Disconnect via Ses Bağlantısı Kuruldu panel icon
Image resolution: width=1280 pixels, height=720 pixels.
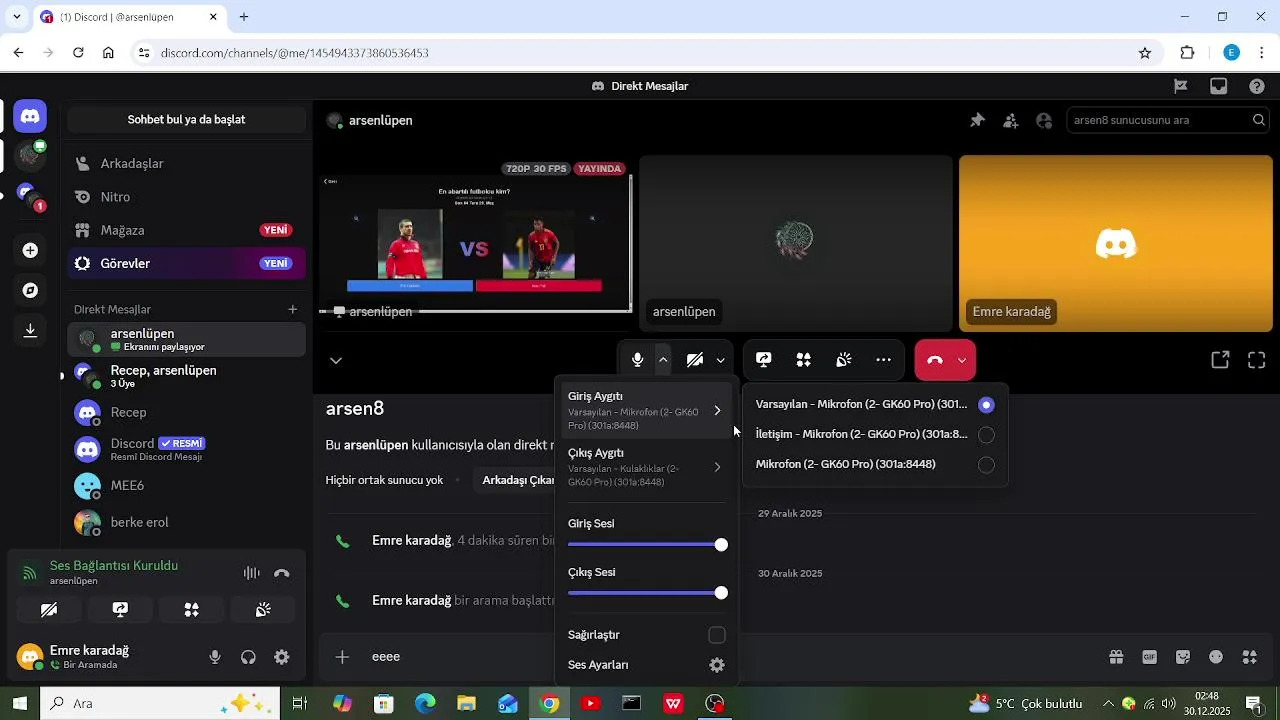pyautogui.click(x=282, y=573)
